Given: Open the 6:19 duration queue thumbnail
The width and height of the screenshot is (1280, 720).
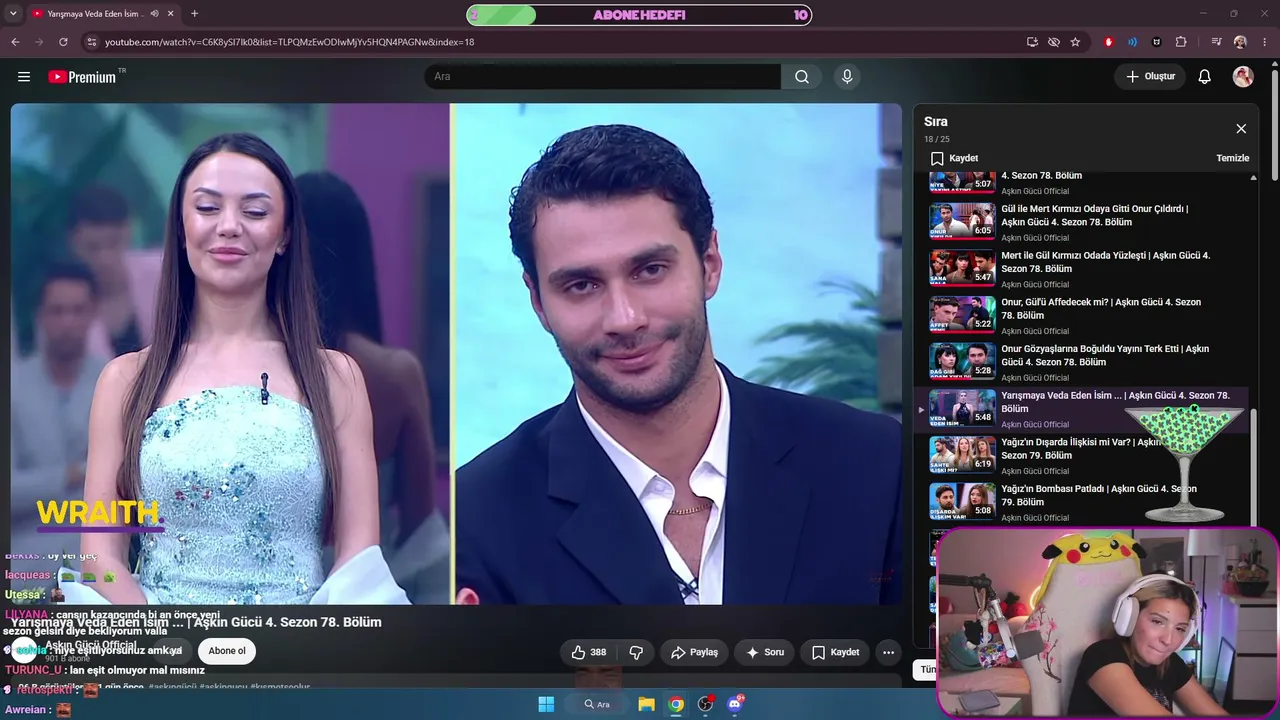Looking at the screenshot, I should [962, 455].
